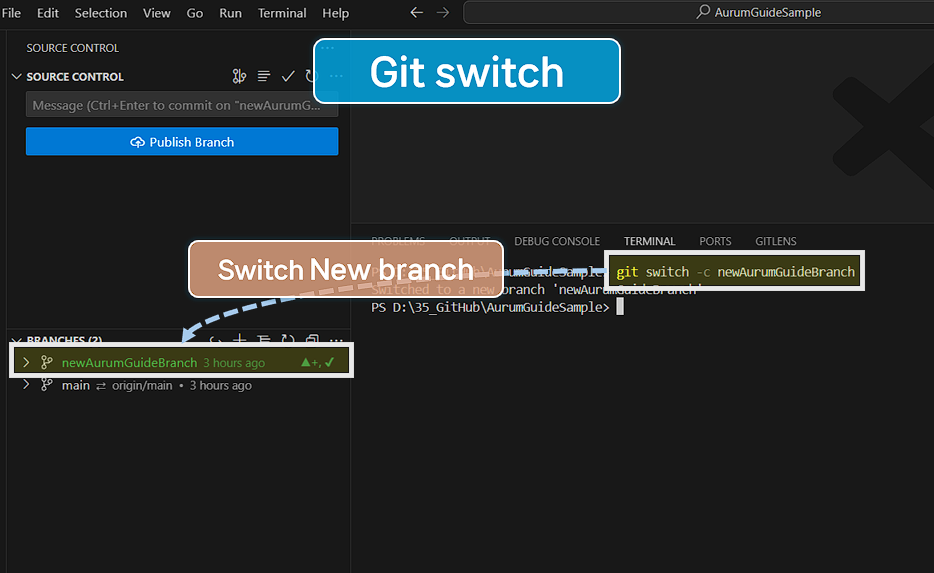
Task: Open the Selection menu
Action: tap(101, 13)
